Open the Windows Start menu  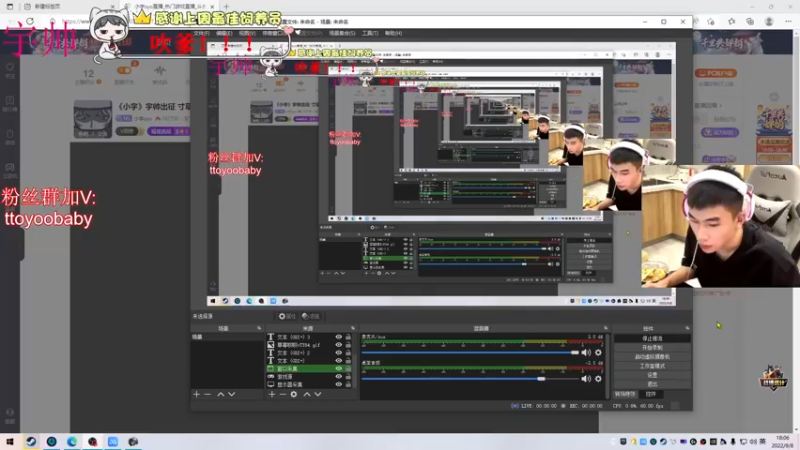coord(10,441)
